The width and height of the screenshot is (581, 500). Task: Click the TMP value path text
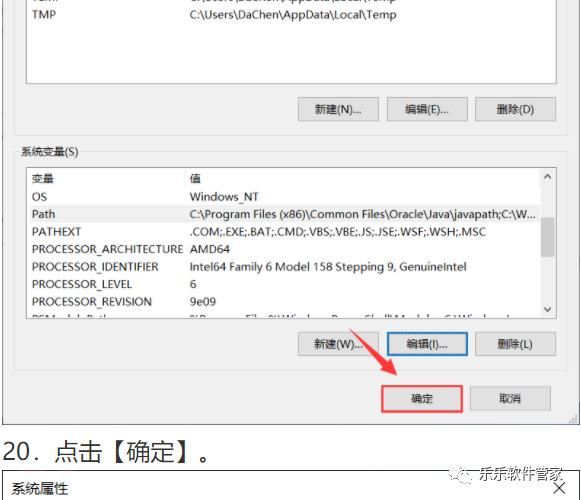293,15
